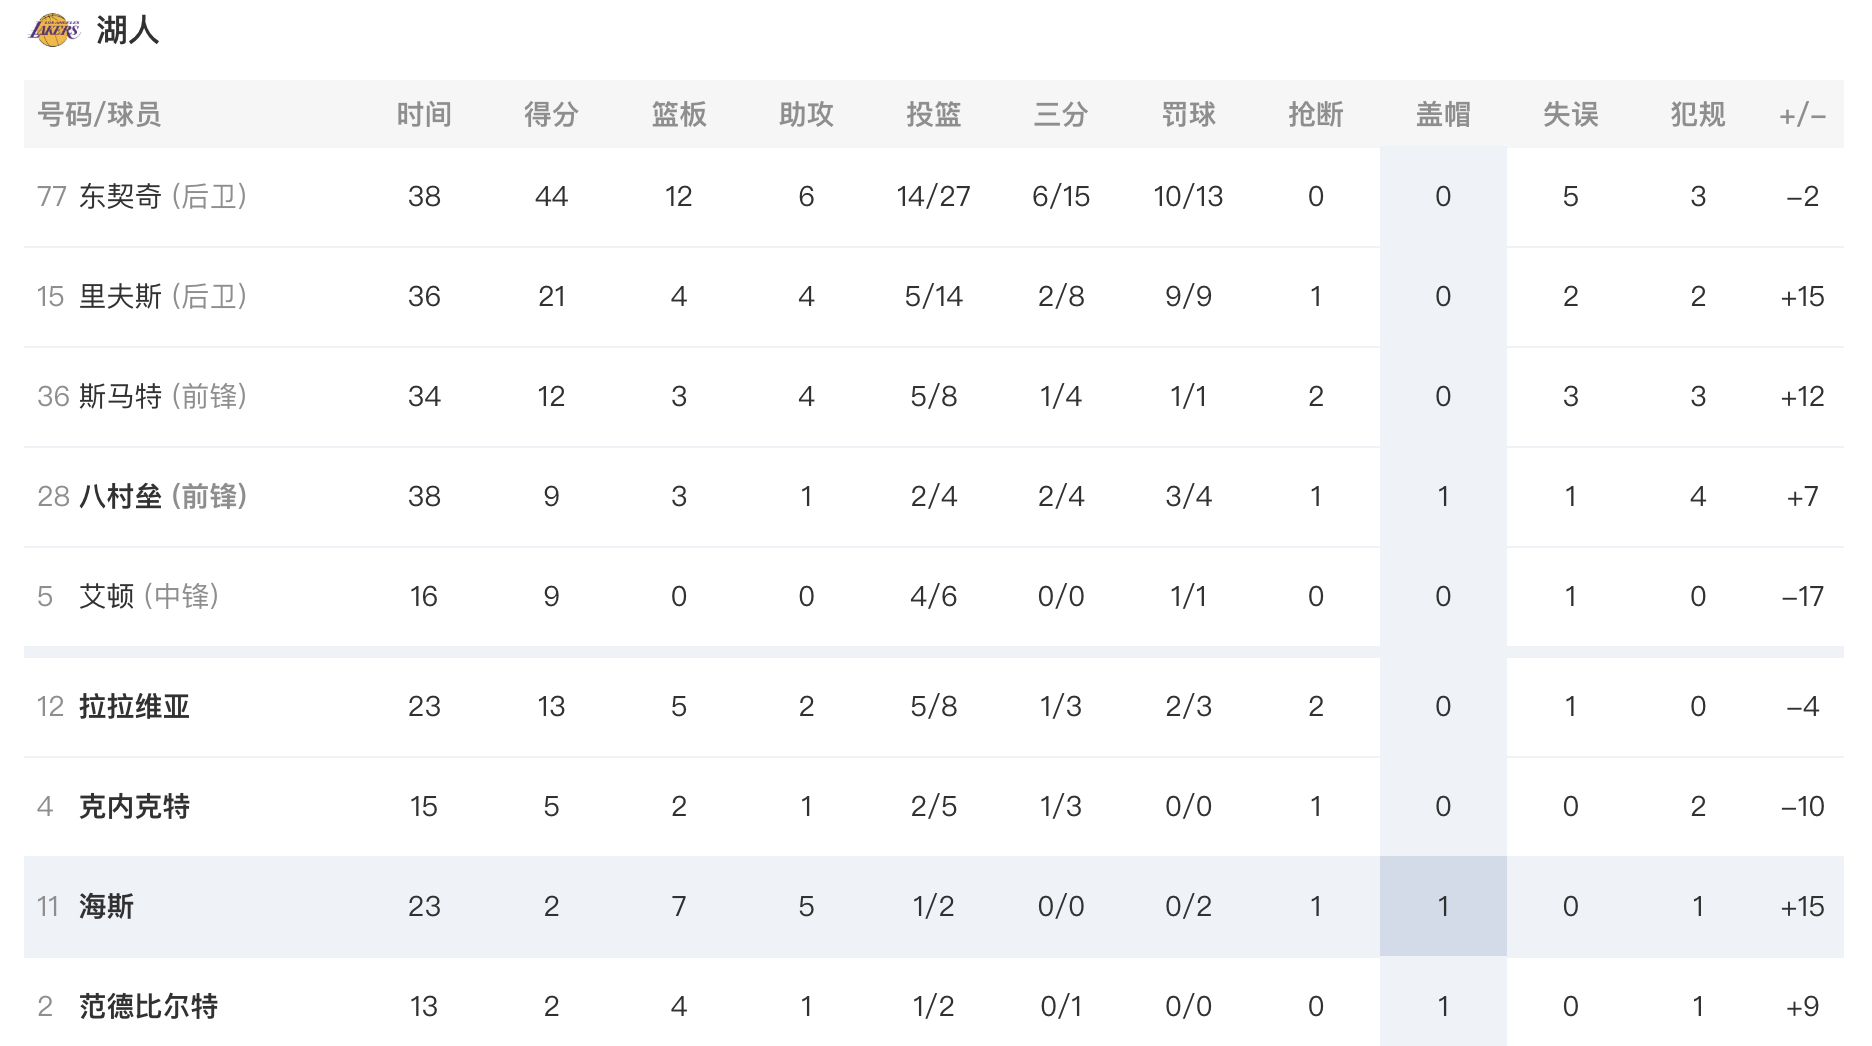Select the 盖帽 column header
The image size is (1872, 1046).
[x=1442, y=115]
